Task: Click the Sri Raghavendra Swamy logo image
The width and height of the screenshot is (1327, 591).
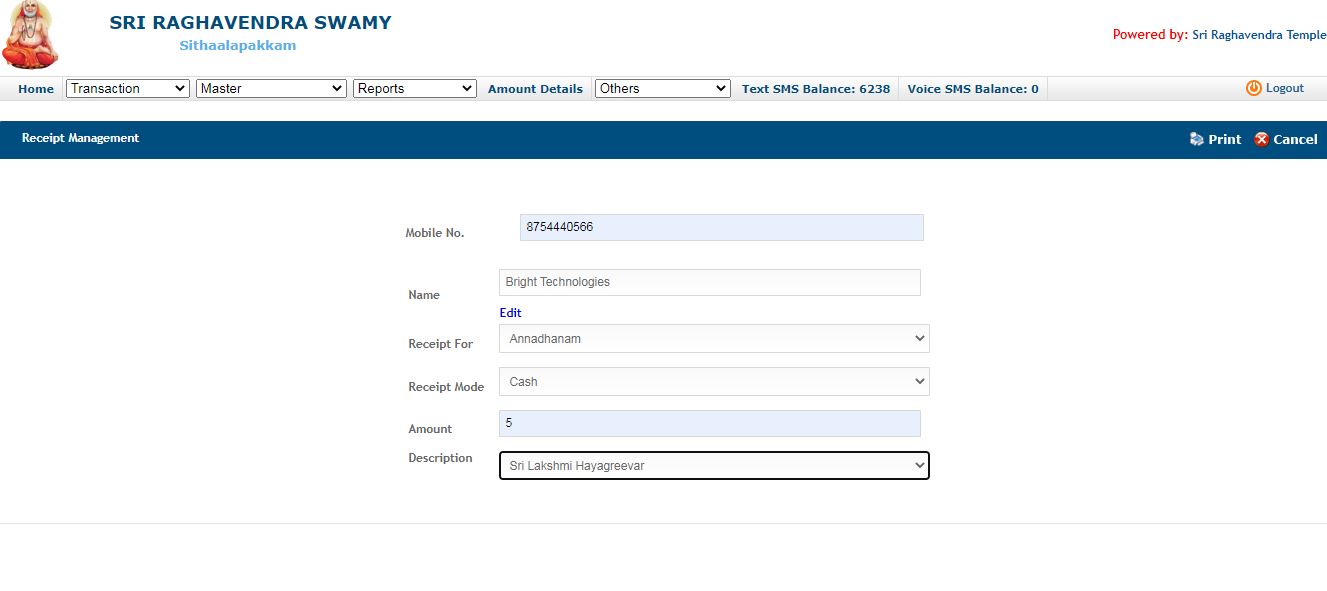Action: coord(30,36)
